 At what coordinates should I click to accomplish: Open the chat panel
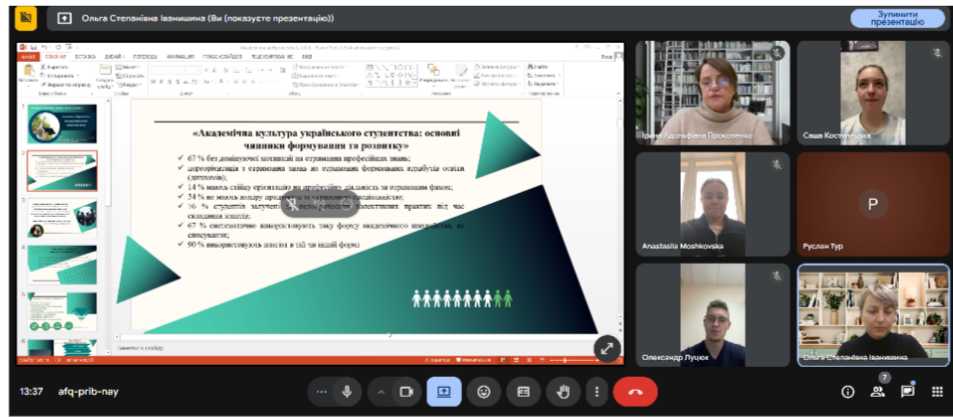(x=907, y=391)
